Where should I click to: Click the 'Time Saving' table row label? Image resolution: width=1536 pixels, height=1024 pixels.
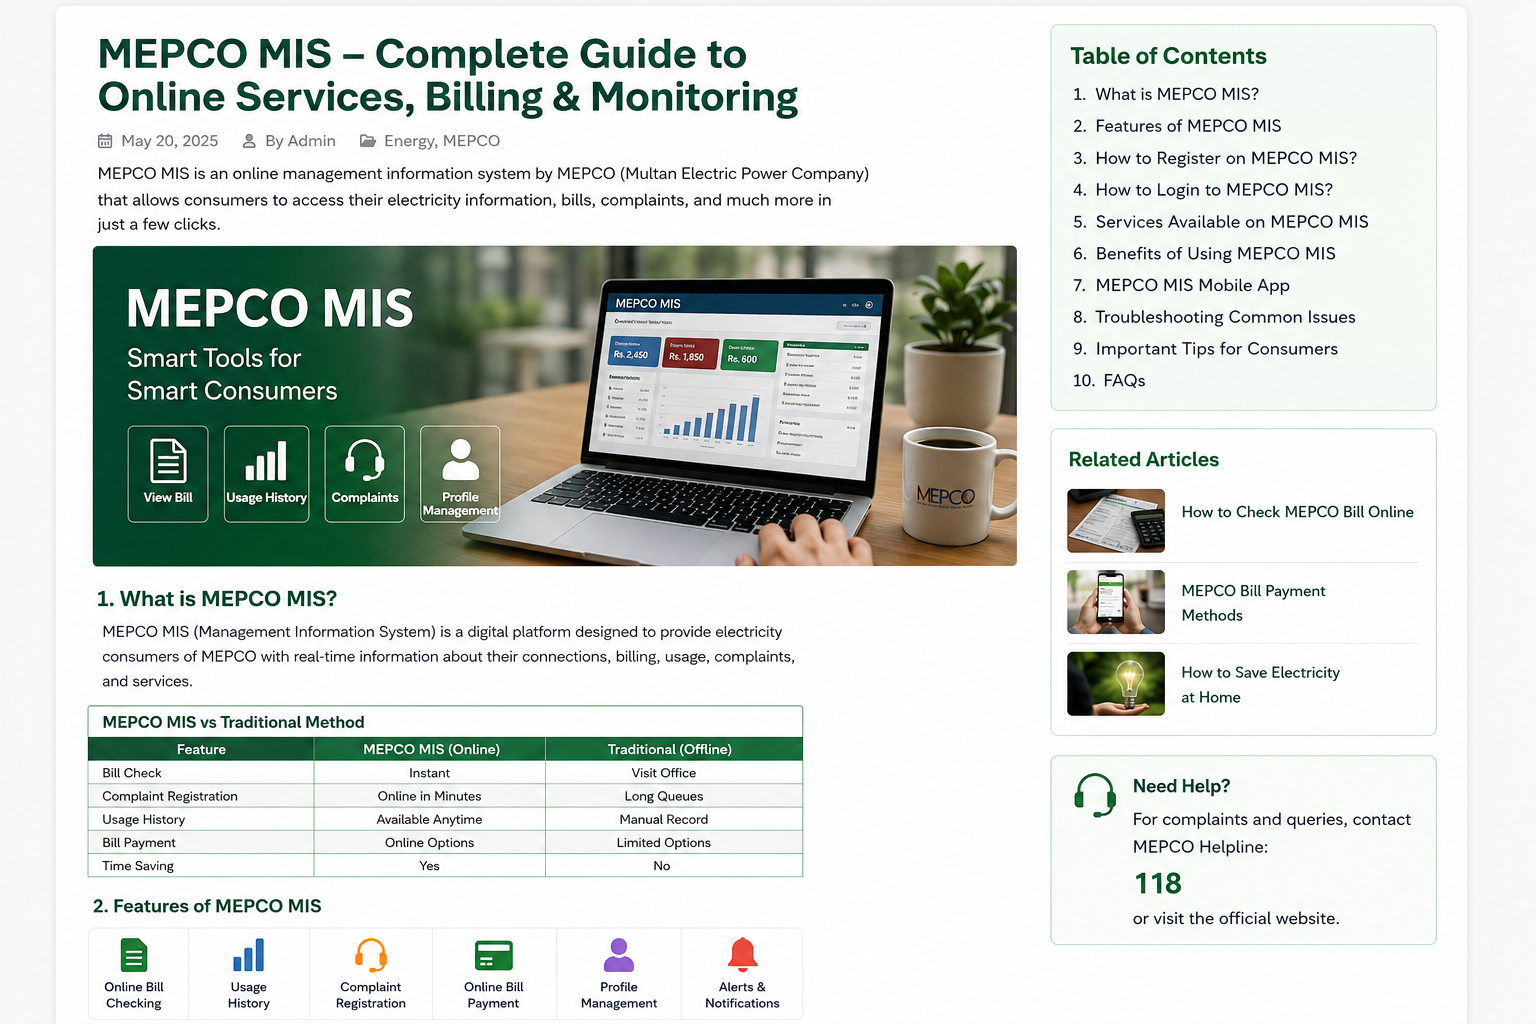[x=138, y=866]
